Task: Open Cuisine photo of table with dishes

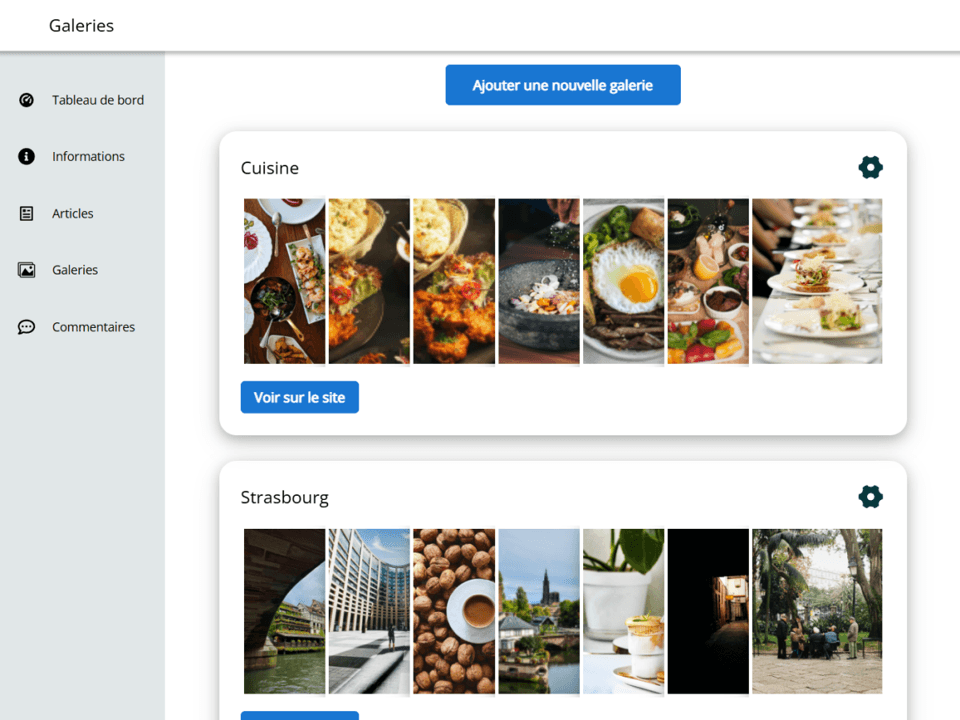Action: tap(284, 281)
